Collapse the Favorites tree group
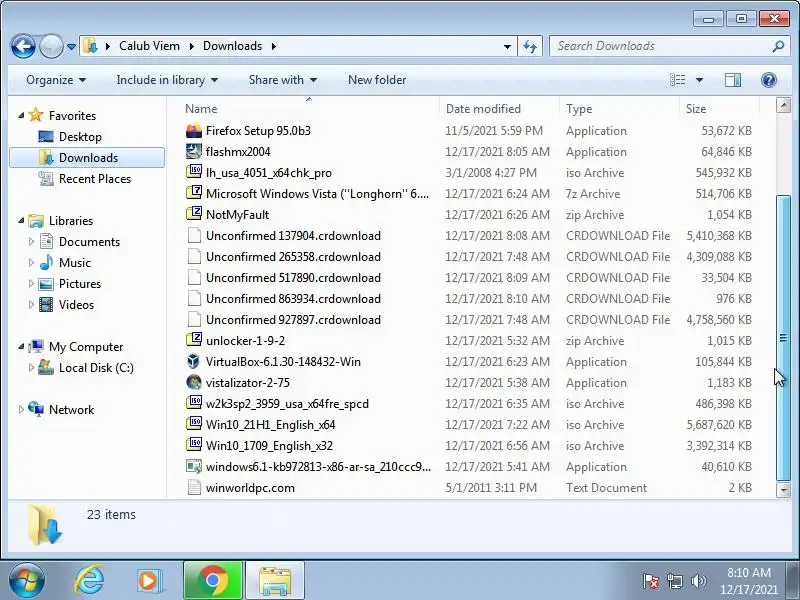 pyautogui.click(x=21, y=116)
